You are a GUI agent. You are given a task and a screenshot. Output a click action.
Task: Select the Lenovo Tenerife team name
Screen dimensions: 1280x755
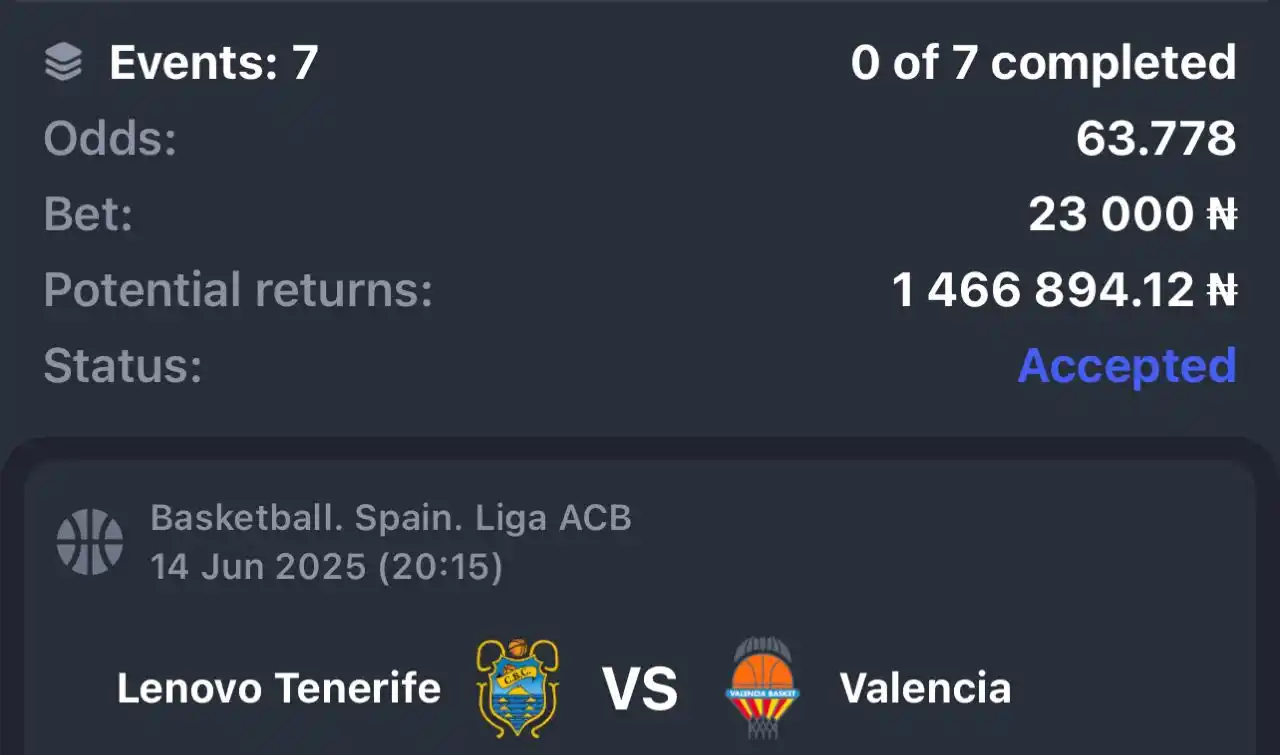pos(279,688)
